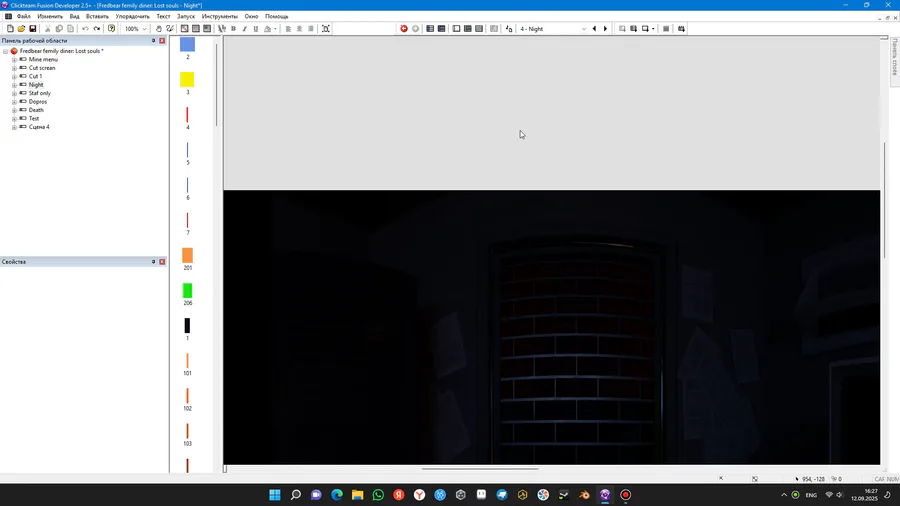This screenshot has width=900, height=506.
Task: Click the horizontal scrollbar of frame editor
Action: click(x=480, y=469)
